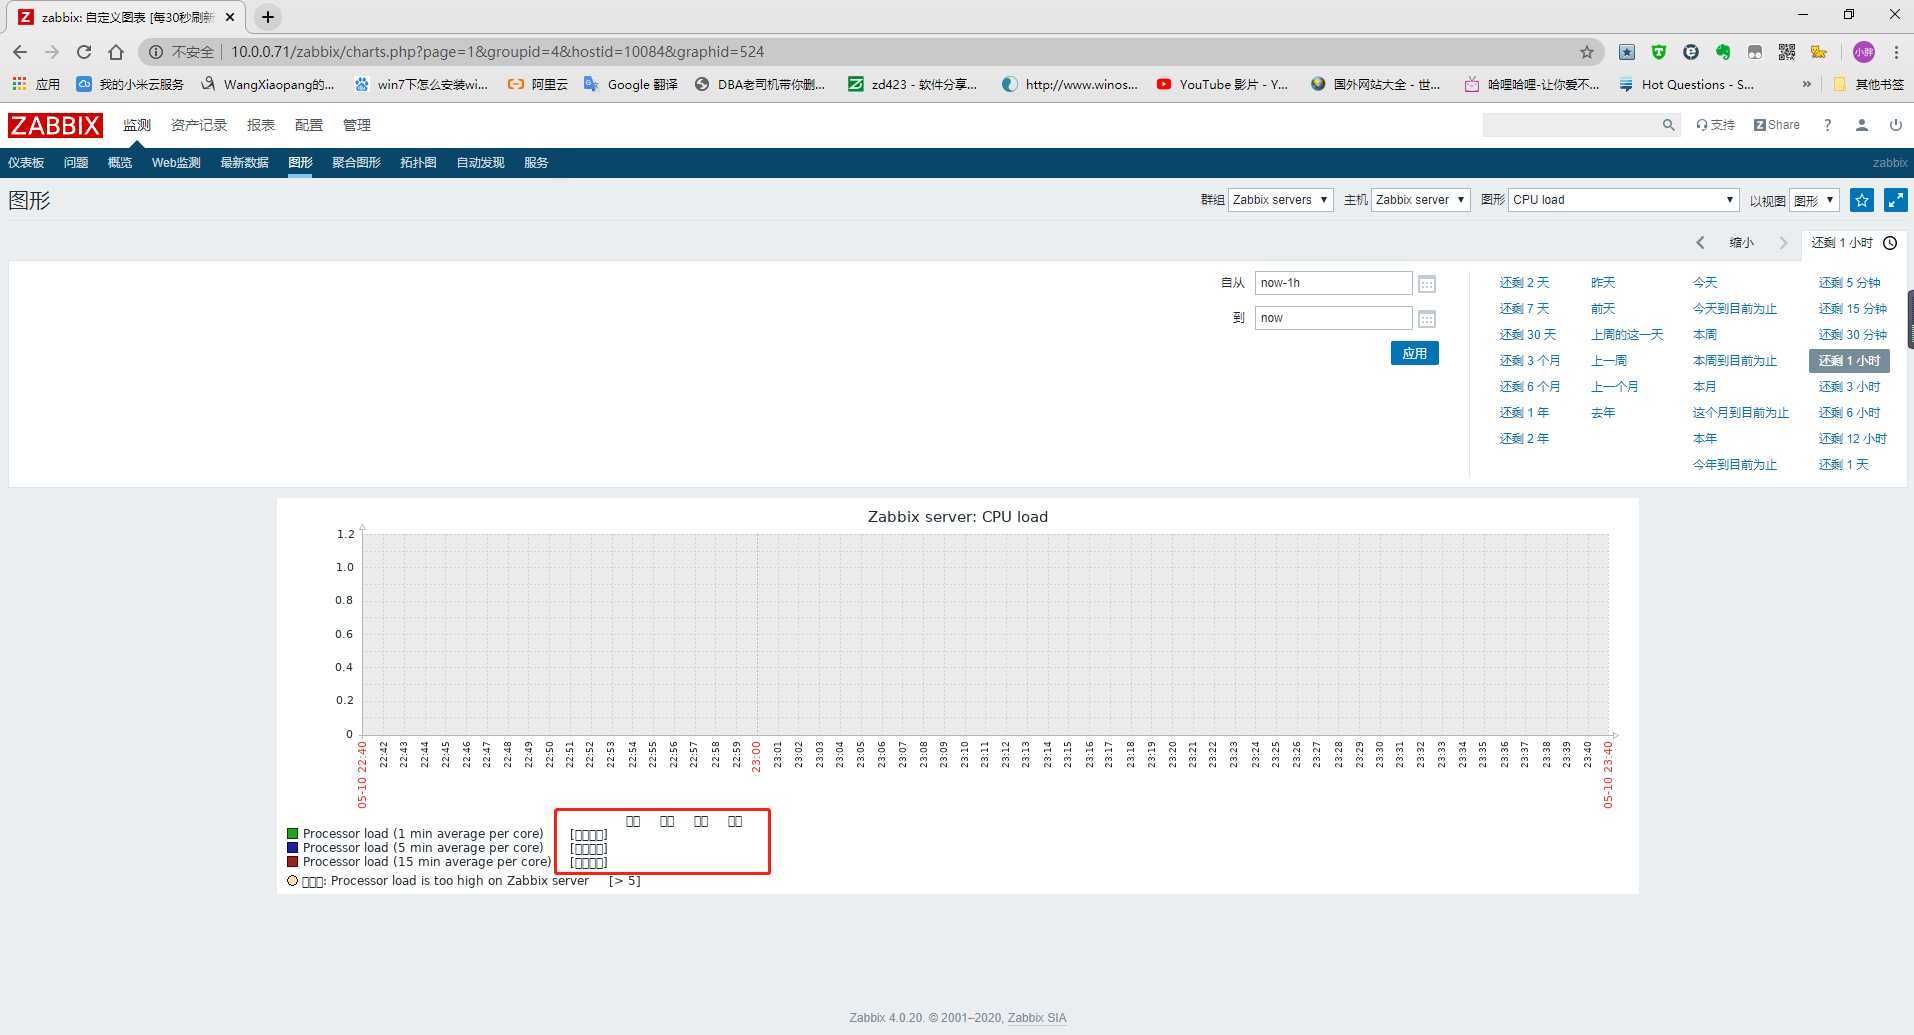Open the user profile icon

1861,125
